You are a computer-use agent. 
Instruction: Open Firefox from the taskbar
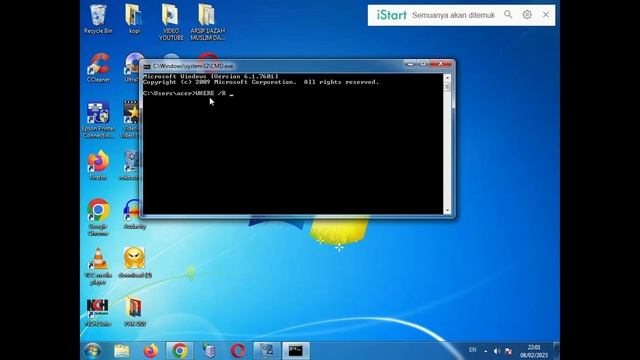click(x=151, y=351)
